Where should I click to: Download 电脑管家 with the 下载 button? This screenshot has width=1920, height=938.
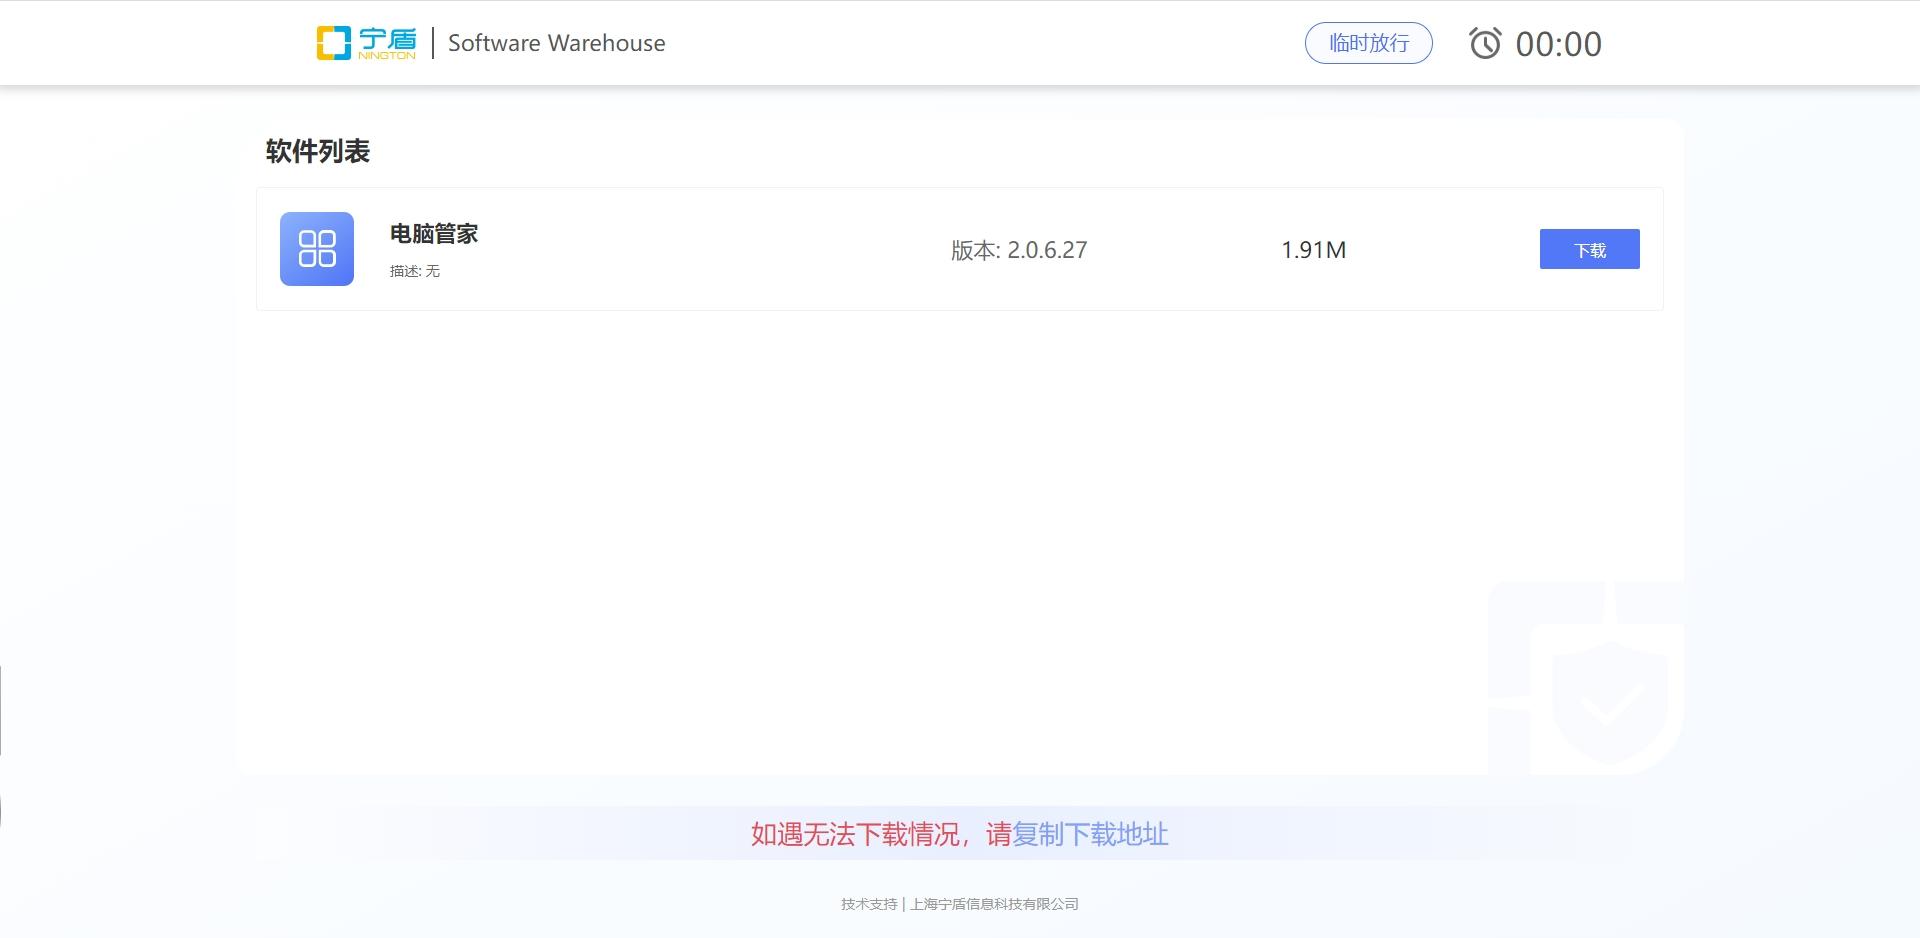pos(1589,249)
